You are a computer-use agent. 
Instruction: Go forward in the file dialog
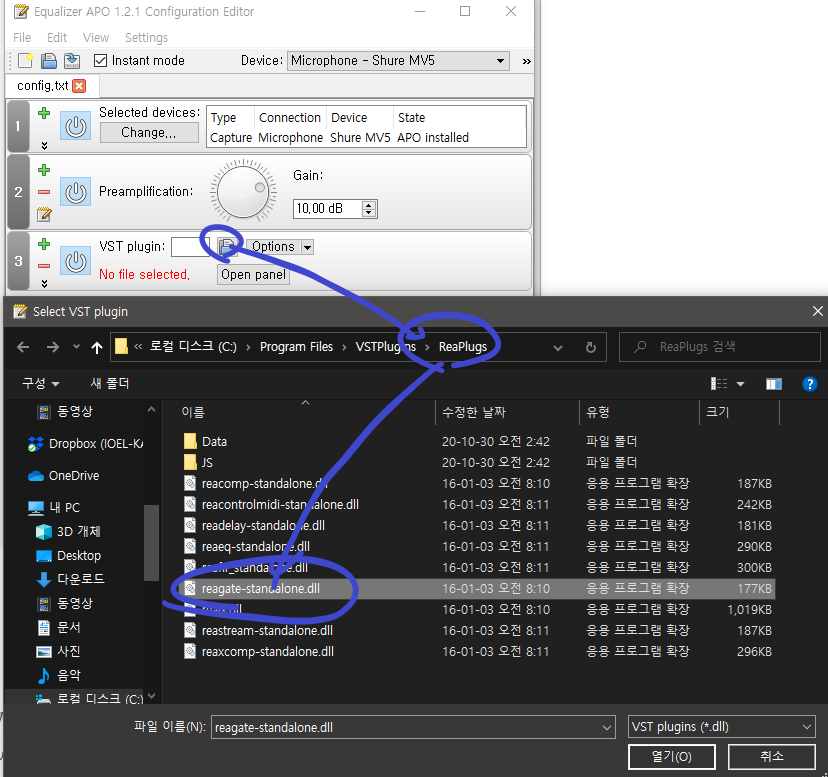(x=53, y=347)
